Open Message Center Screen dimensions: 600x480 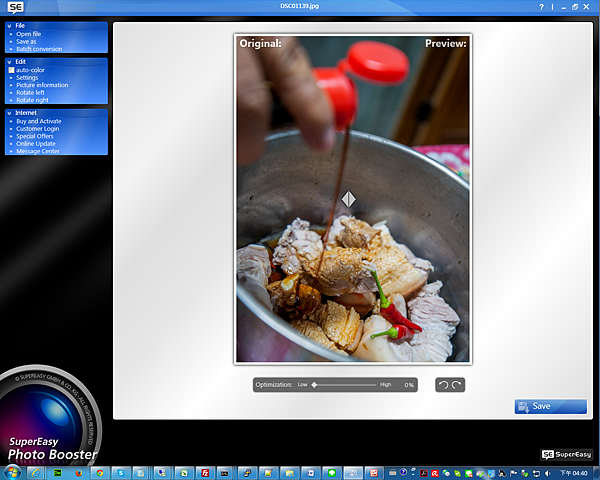pos(38,151)
